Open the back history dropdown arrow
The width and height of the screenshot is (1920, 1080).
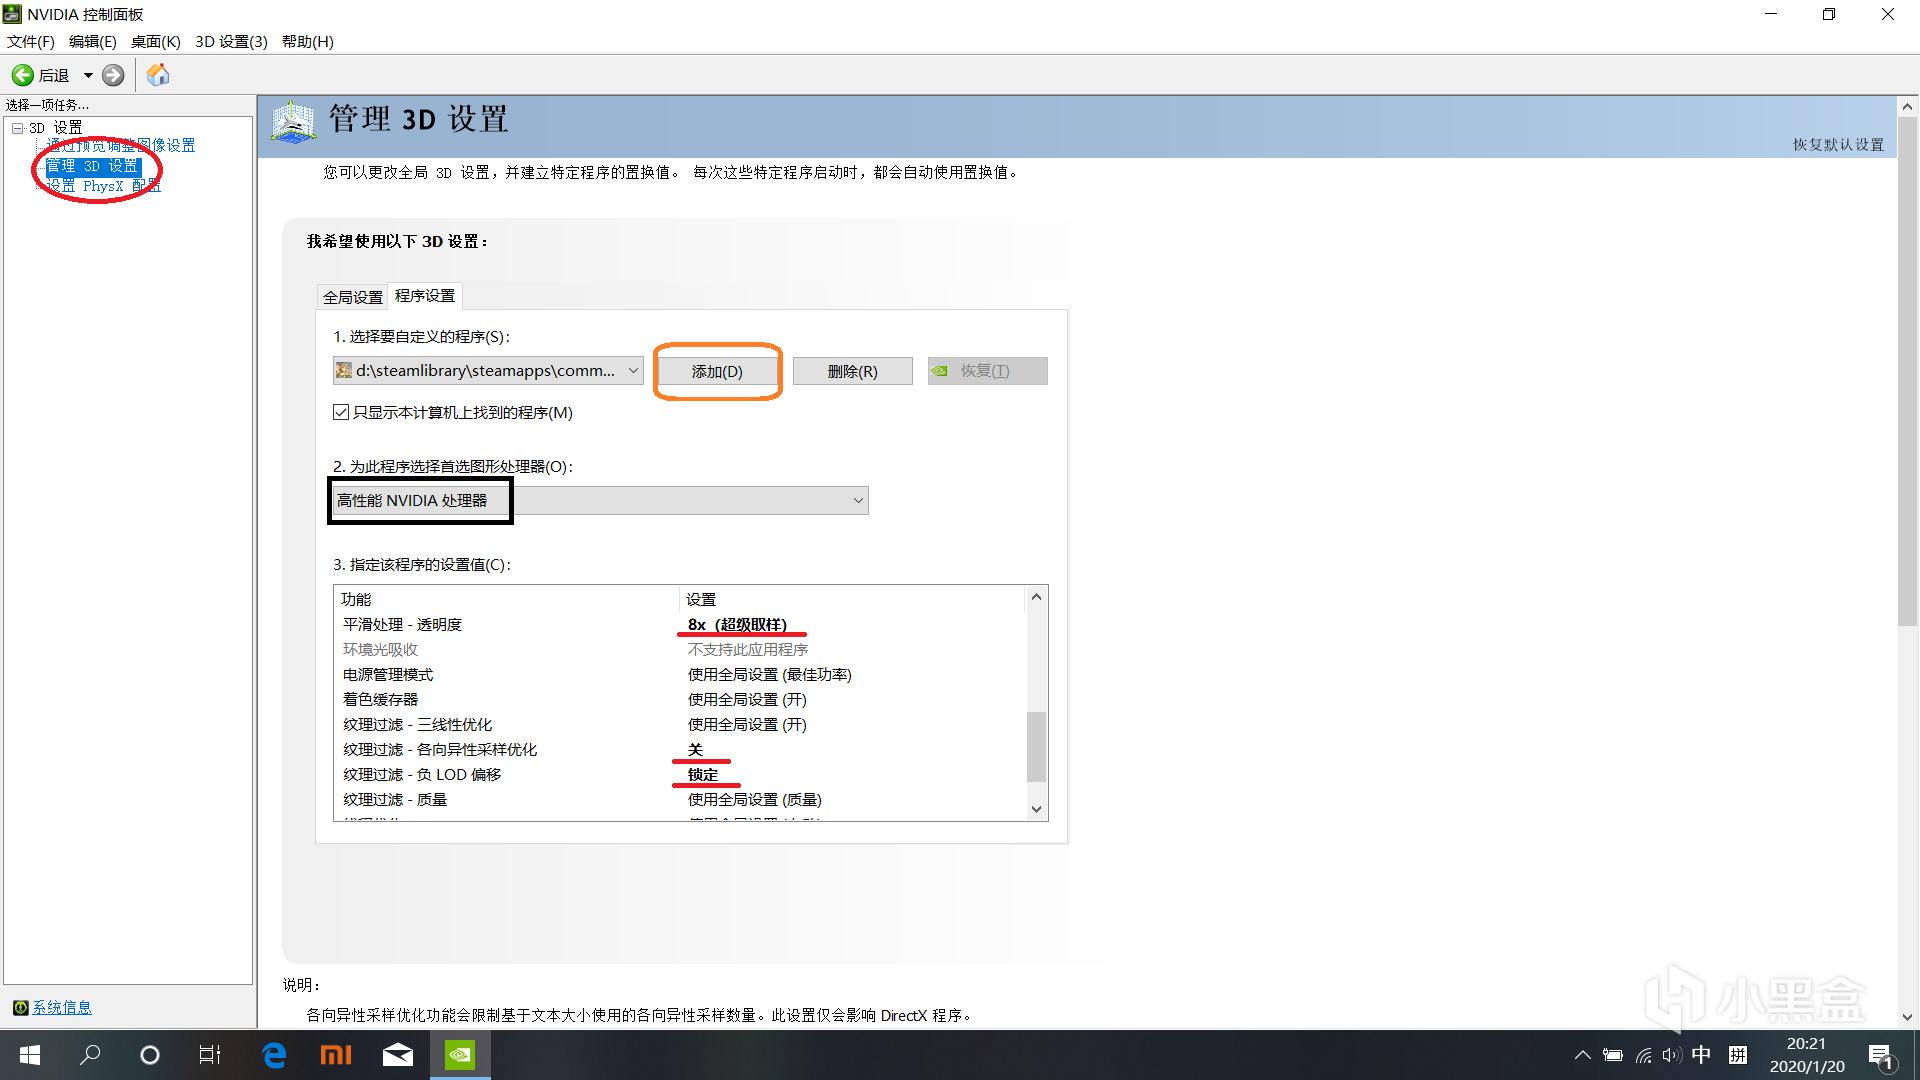tap(88, 75)
